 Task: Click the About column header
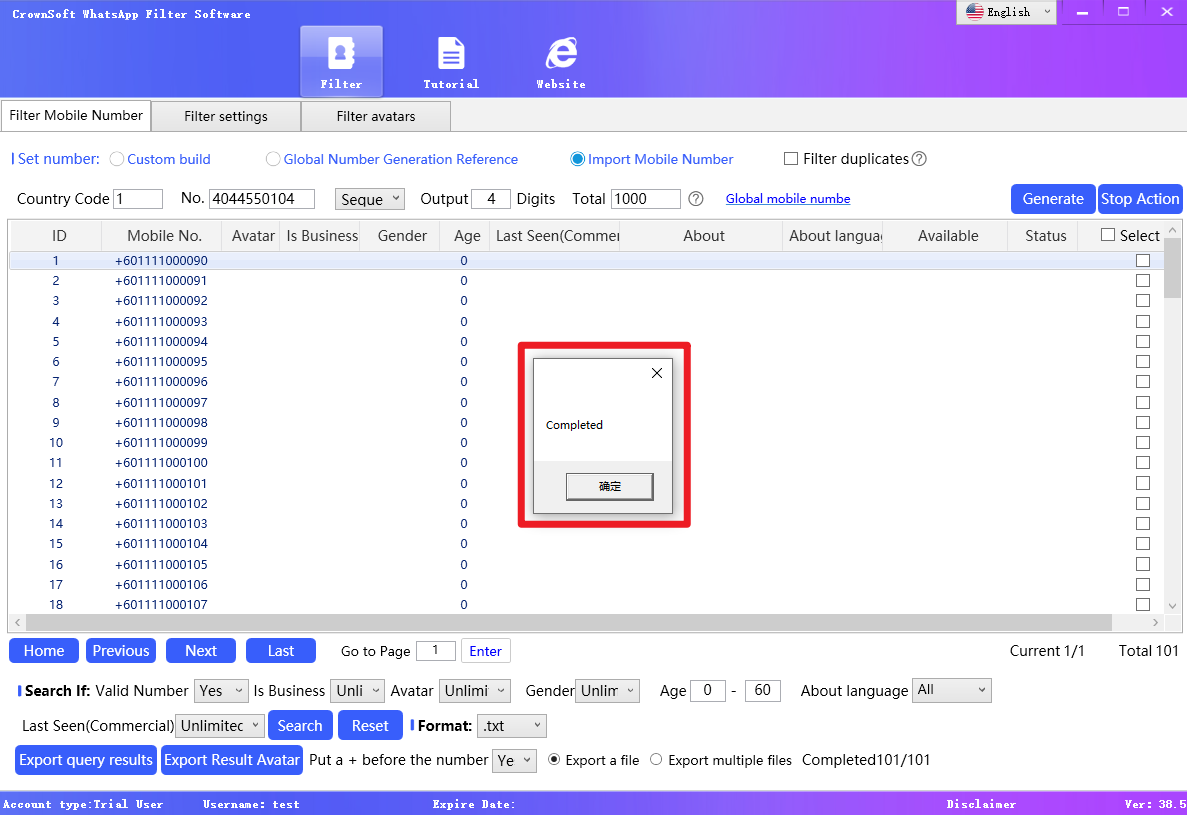click(x=704, y=236)
